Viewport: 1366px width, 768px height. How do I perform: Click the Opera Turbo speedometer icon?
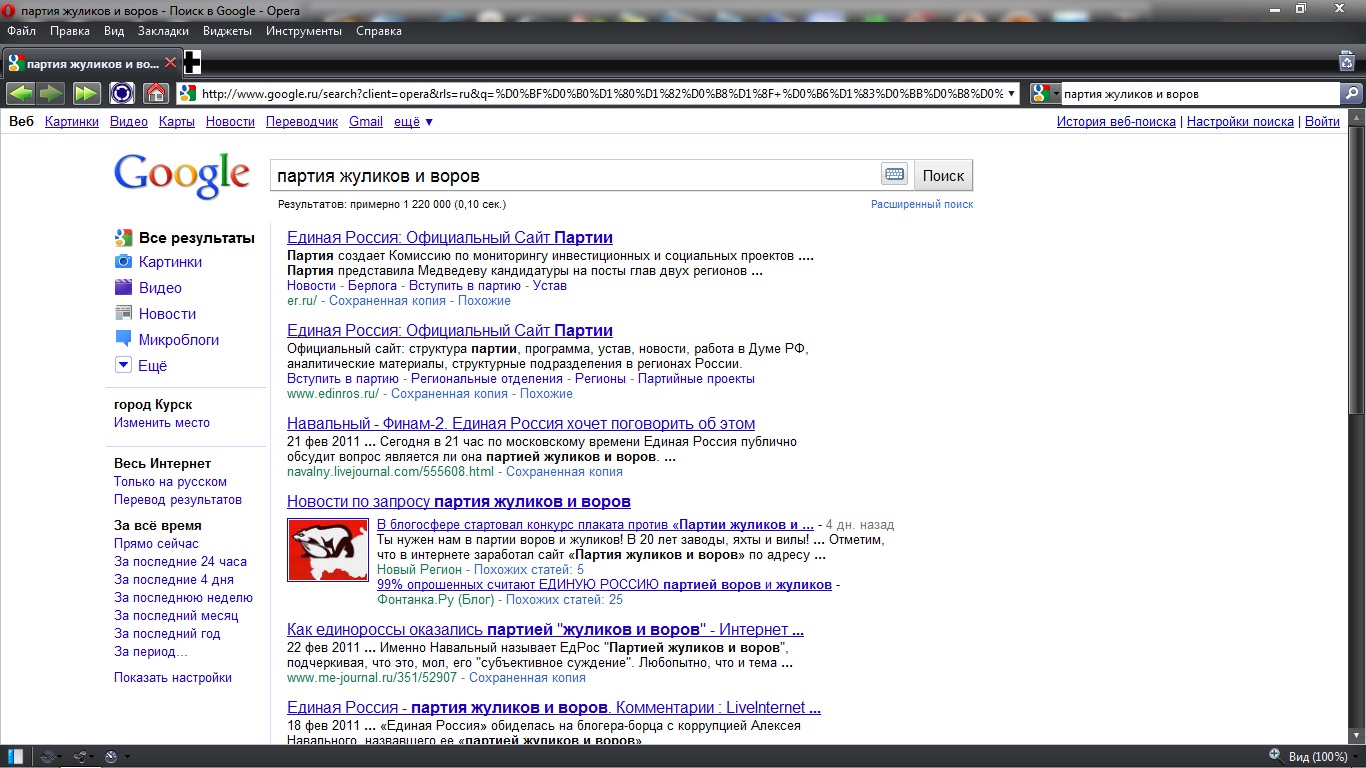pos(111,757)
